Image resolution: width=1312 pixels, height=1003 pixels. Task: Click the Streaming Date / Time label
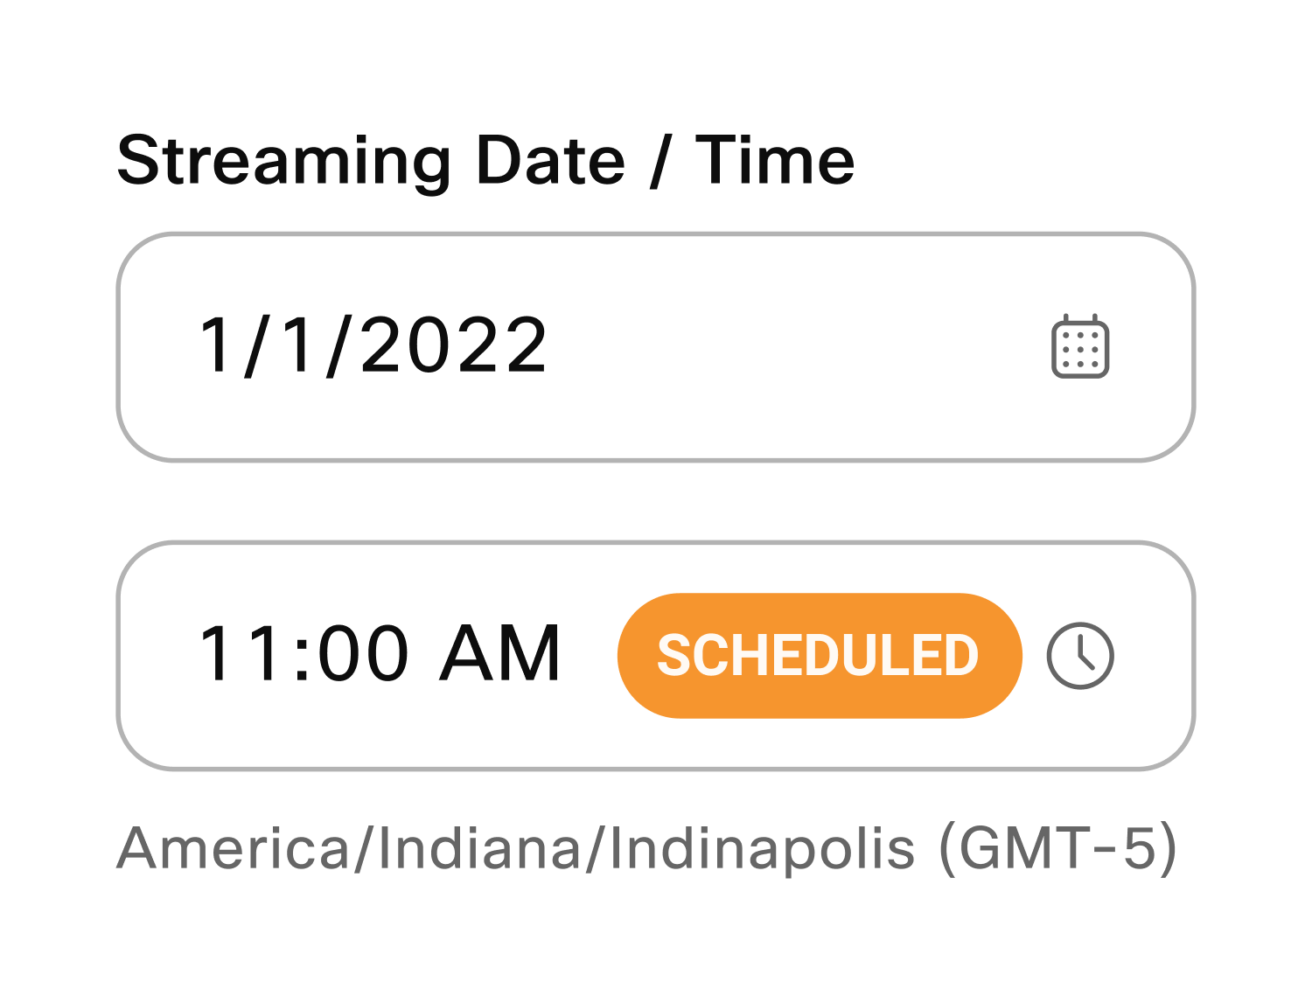486,160
